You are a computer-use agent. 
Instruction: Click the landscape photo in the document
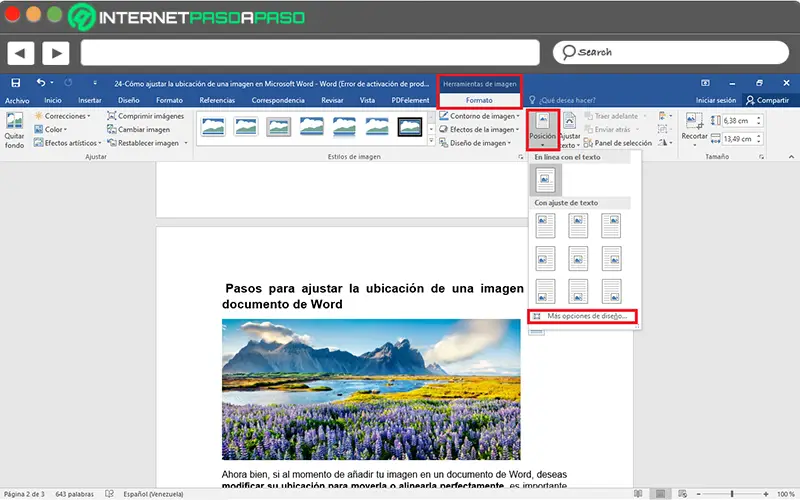(x=371, y=389)
